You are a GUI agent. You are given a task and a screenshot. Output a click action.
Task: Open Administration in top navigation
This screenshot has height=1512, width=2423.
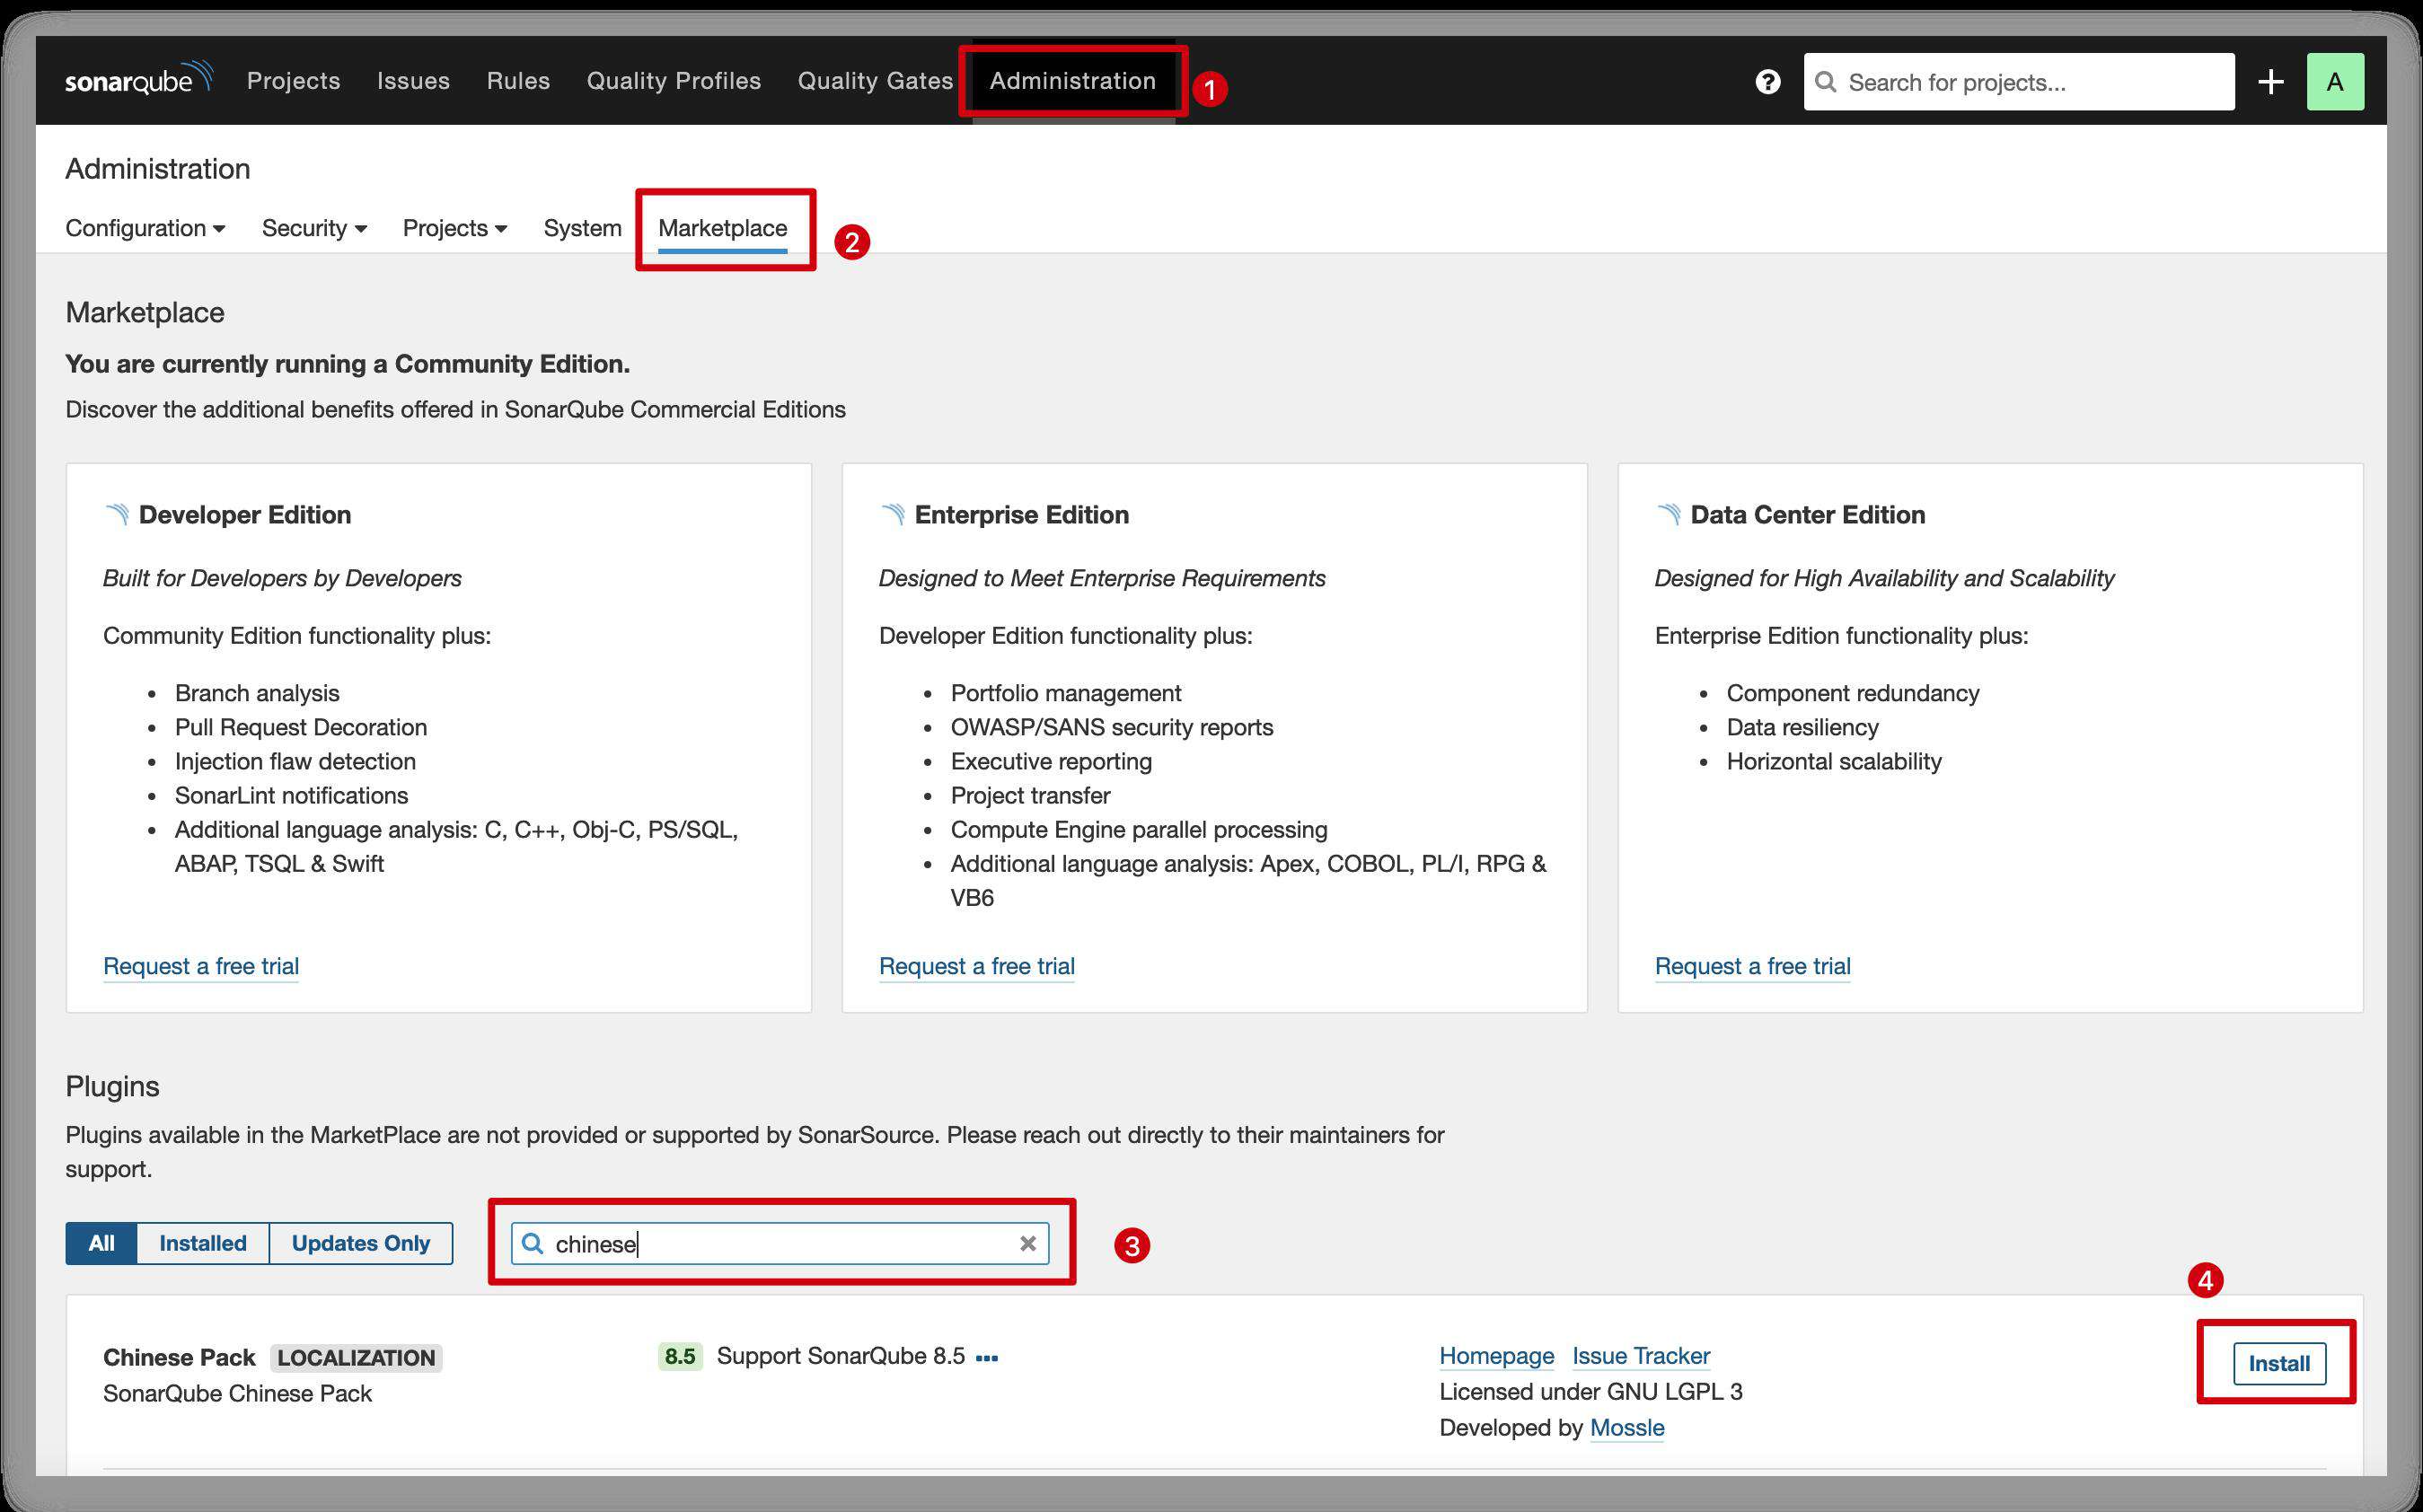tap(1072, 80)
